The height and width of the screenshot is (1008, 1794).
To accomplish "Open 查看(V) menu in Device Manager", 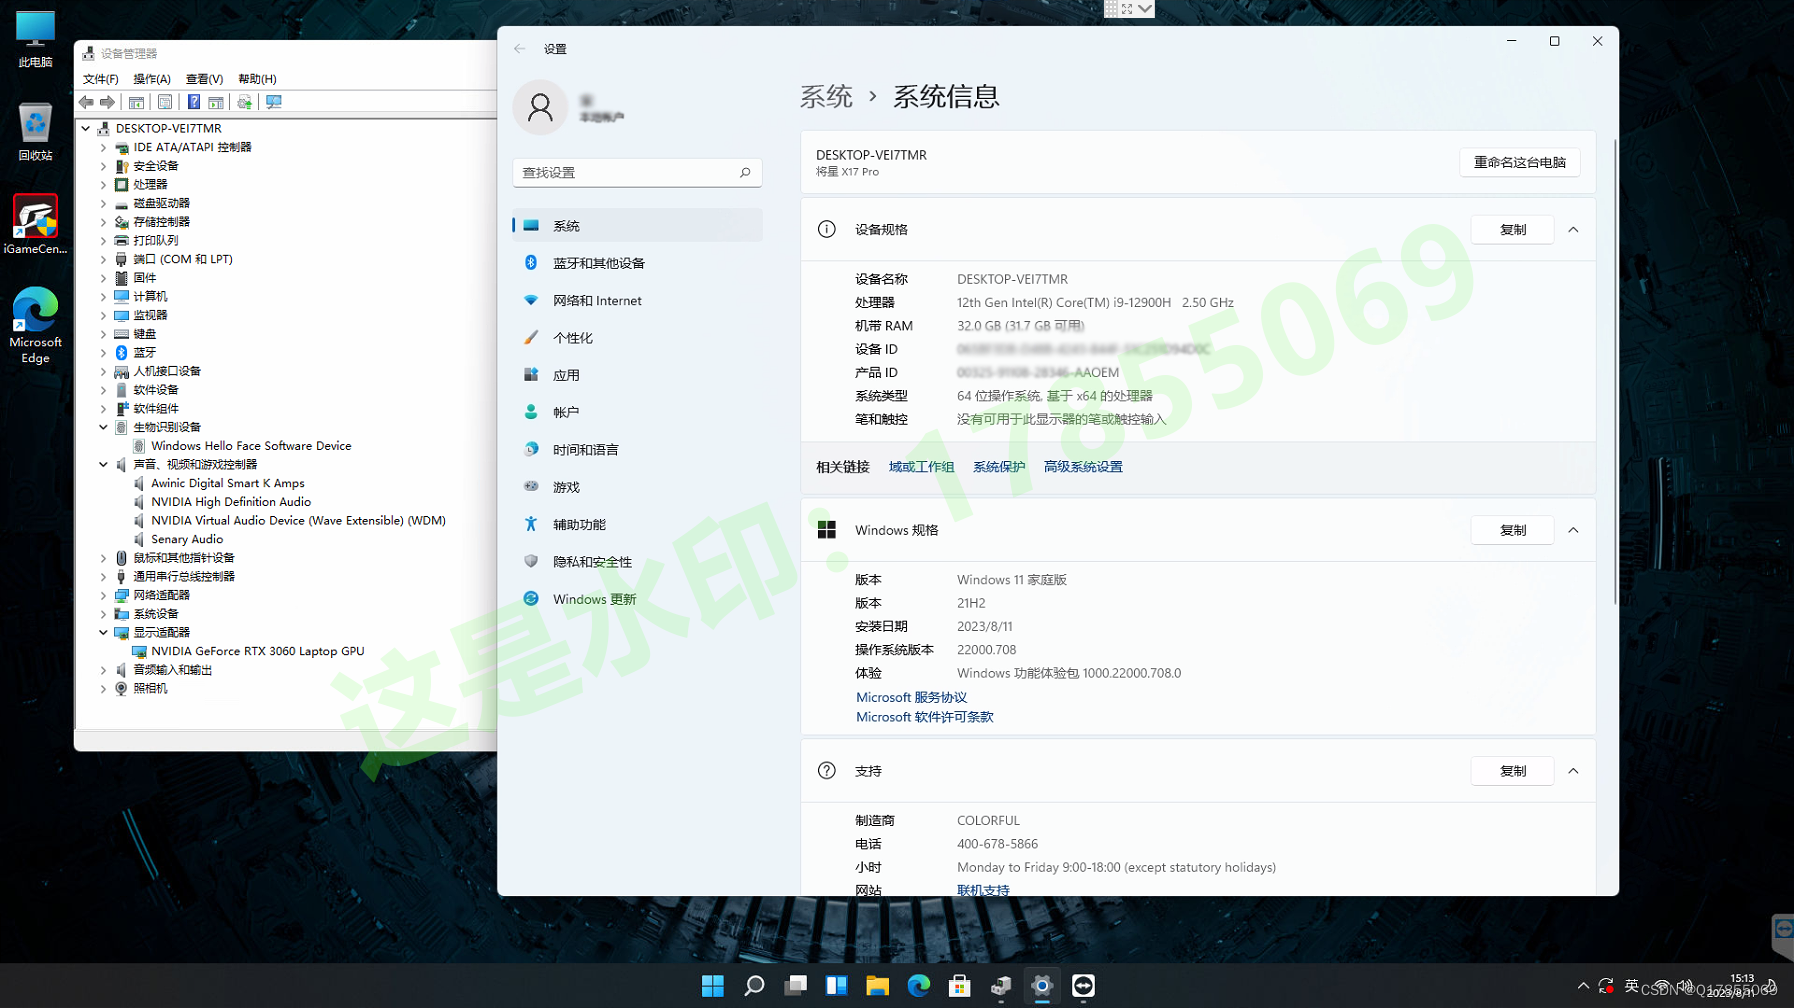I will [x=204, y=79].
